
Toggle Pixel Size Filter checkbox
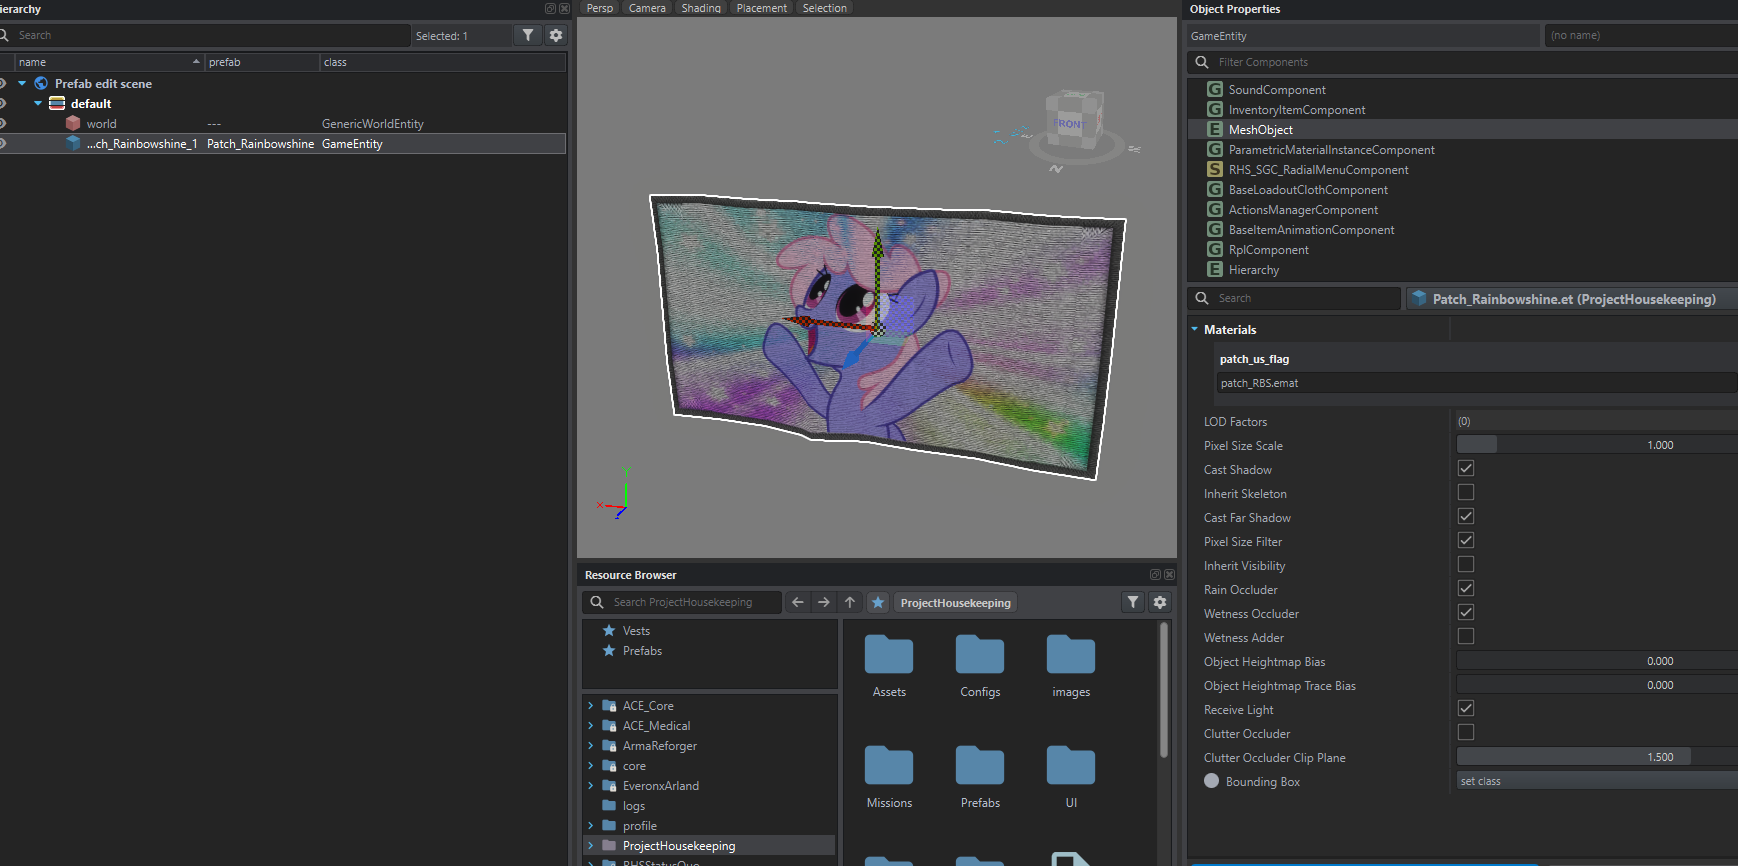click(x=1466, y=540)
